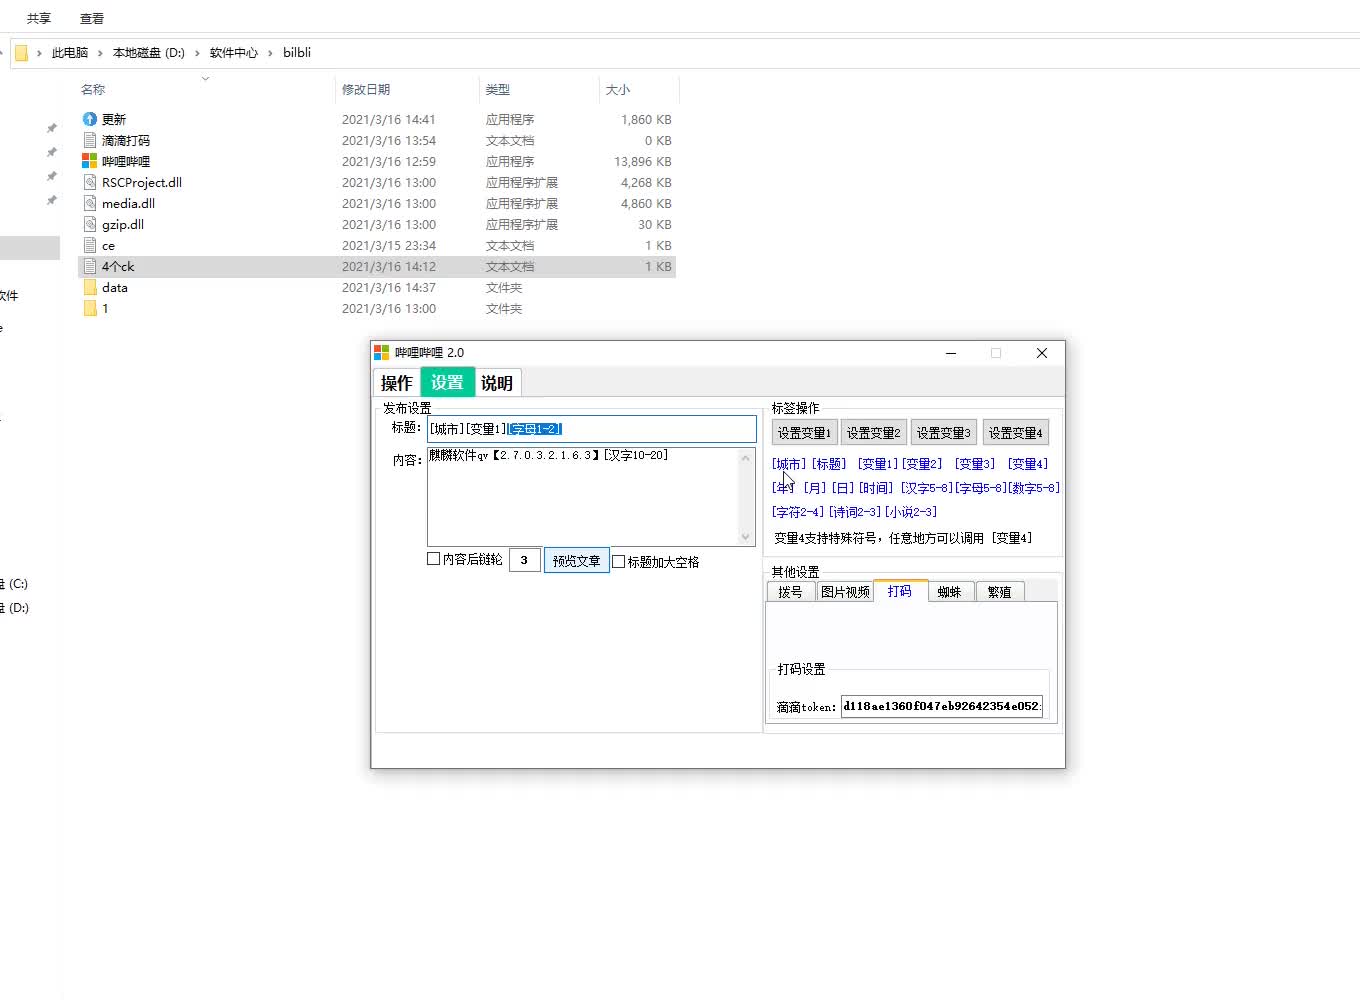Insert the [时间] tag link
1360x1000 pixels.
click(876, 488)
